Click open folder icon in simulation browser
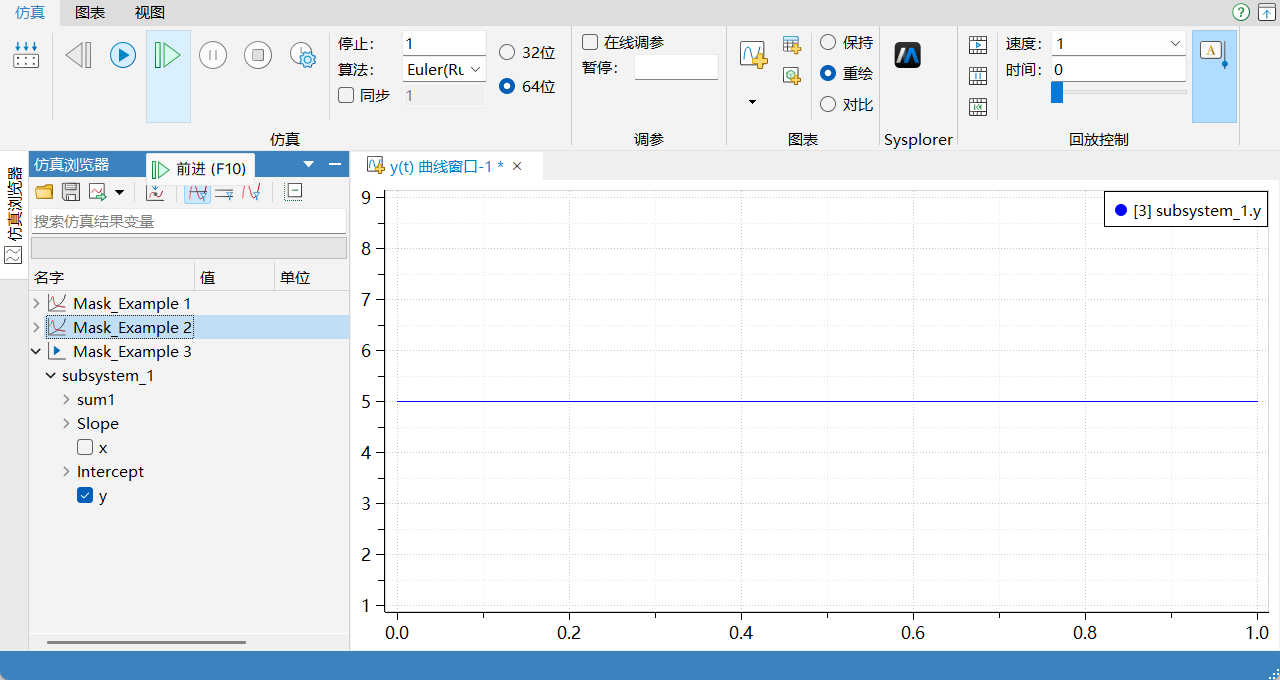 pyautogui.click(x=44, y=192)
